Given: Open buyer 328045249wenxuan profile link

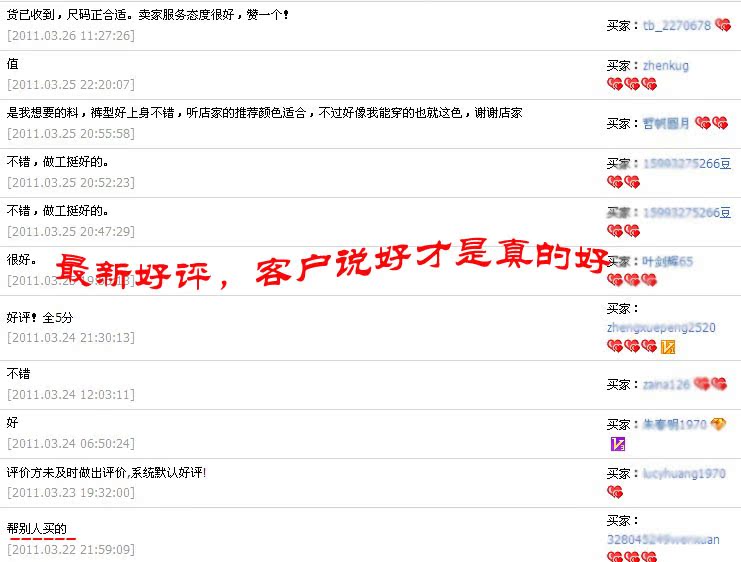Looking at the screenshot, I should click(663, 540).
